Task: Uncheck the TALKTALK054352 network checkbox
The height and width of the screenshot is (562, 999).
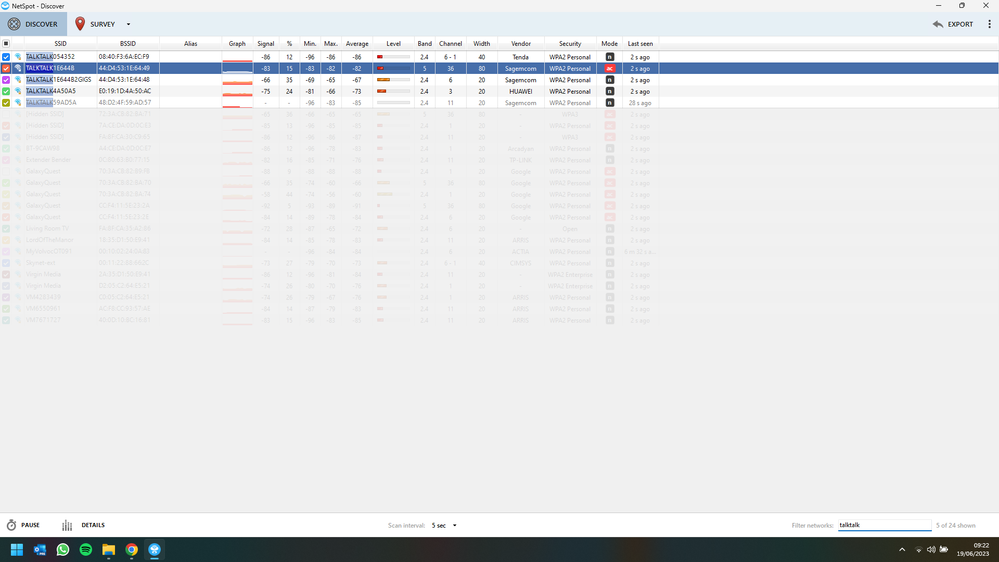Action: tap(6, 57)
